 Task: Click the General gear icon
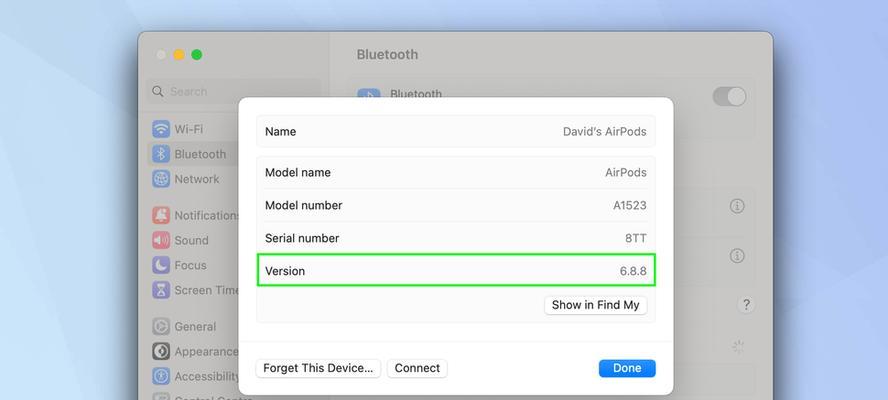coord(161,326)
